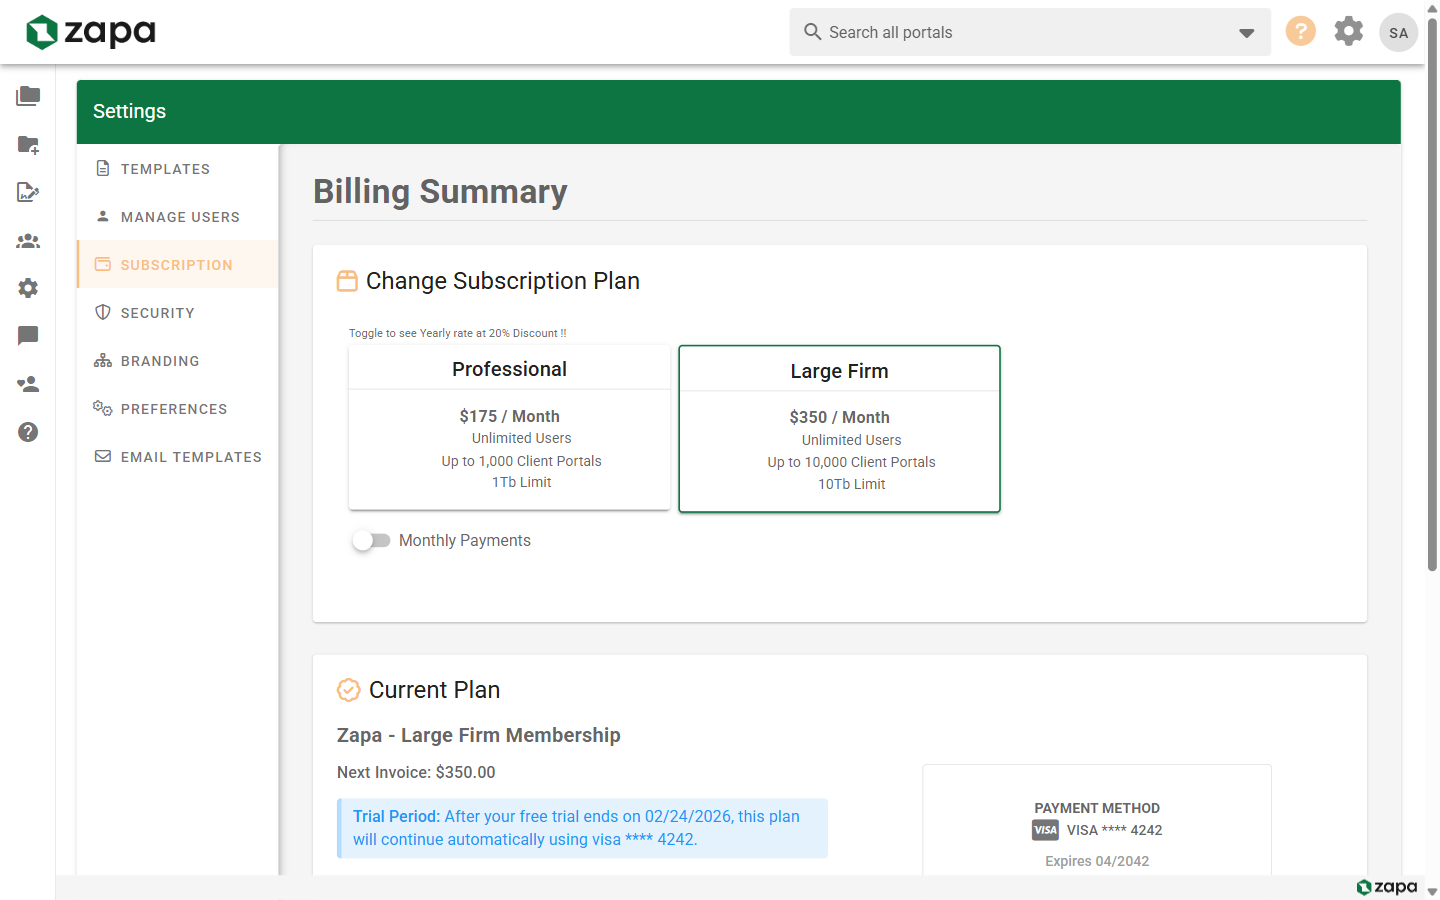Image resolution: width=1440 pixels, height=900 pixels.
Task: Toggle the Monthly Payments switch
Action: [371, 540]
